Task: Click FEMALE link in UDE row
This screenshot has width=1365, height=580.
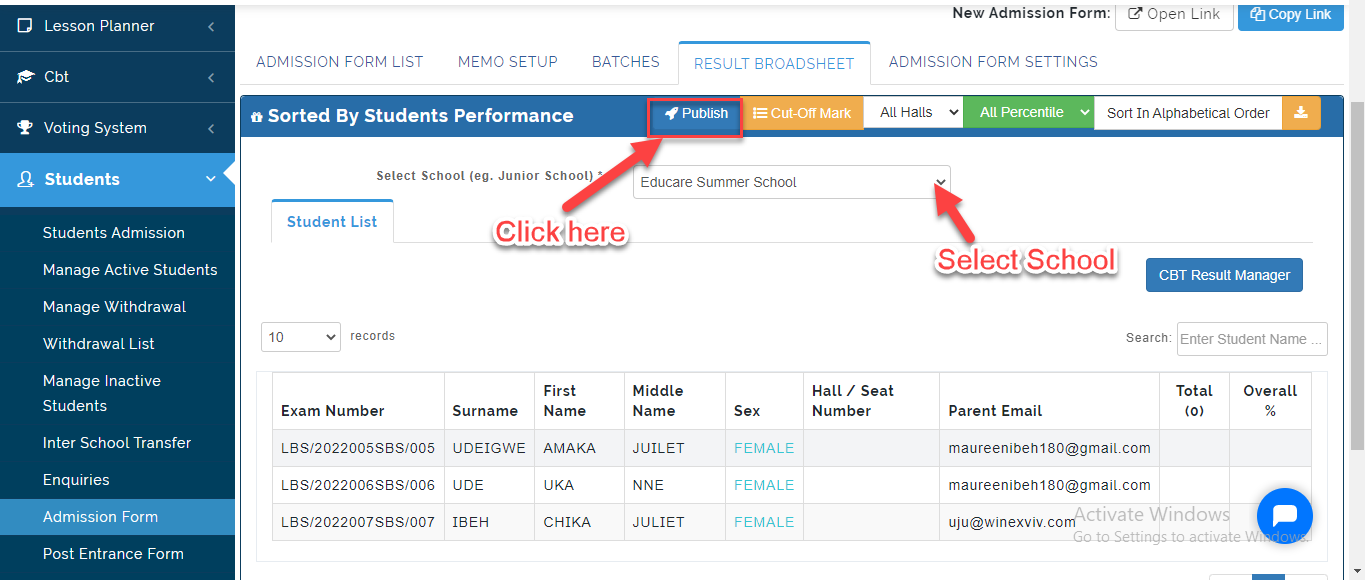Action: pyautogui.click(x=764, y=485)
